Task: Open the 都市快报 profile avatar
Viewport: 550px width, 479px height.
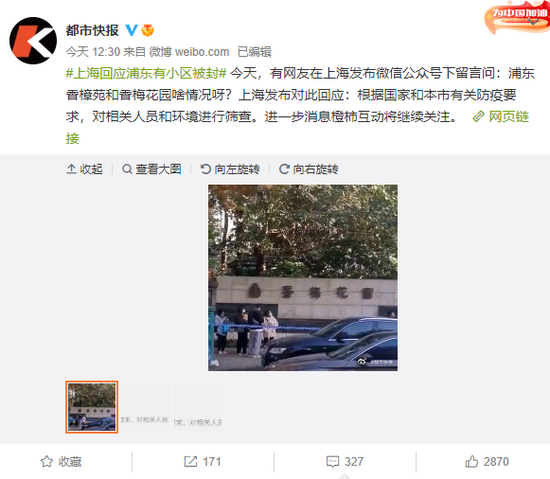Action: click(x=33, y=41)
